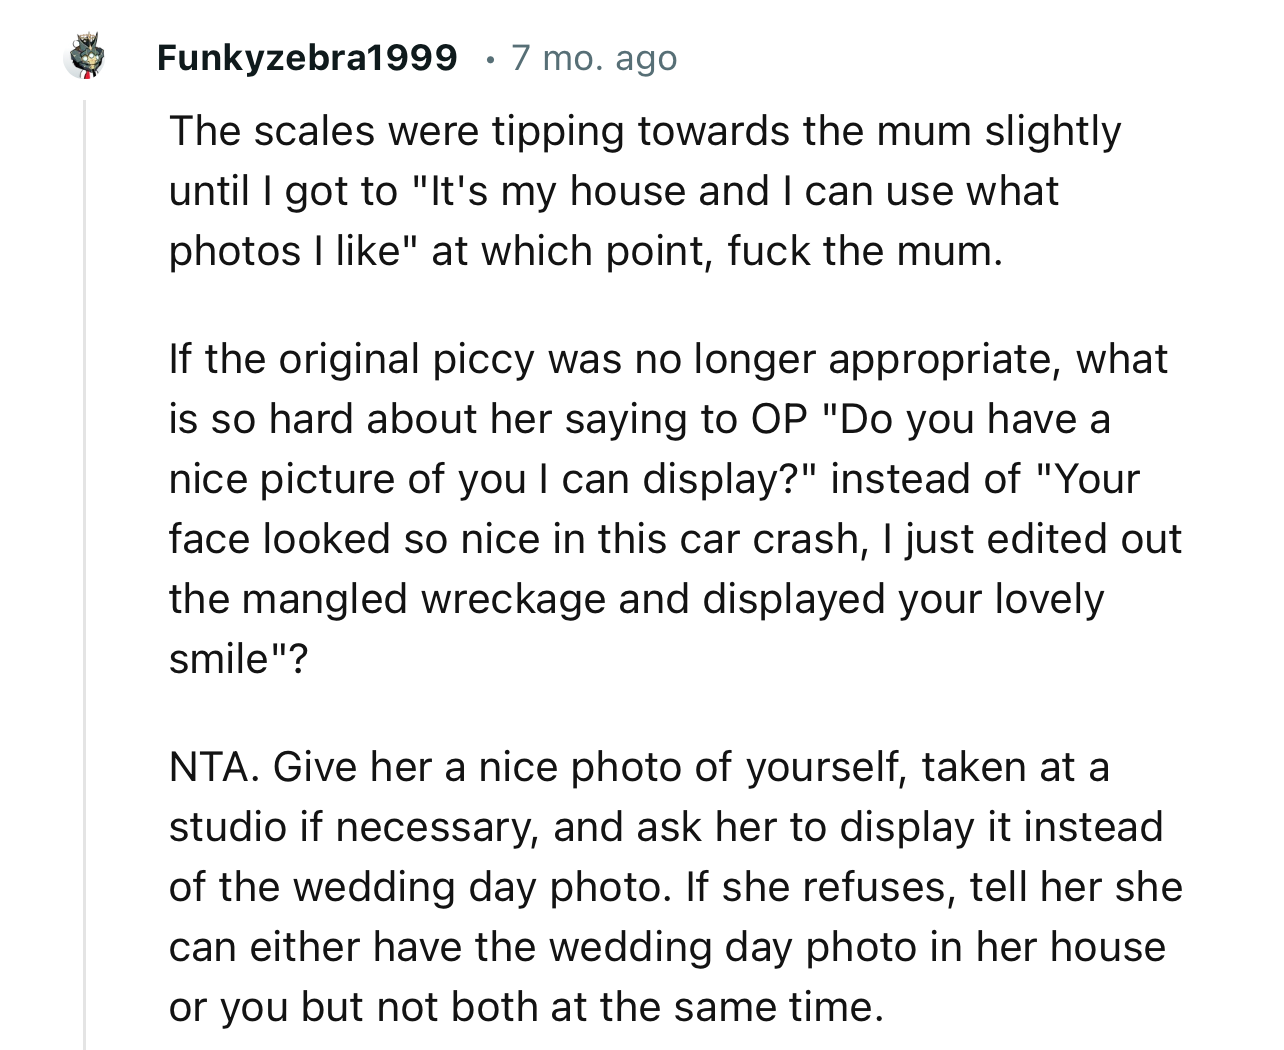Click the line "or you but not both at the same time."

tap(526, 1007)
